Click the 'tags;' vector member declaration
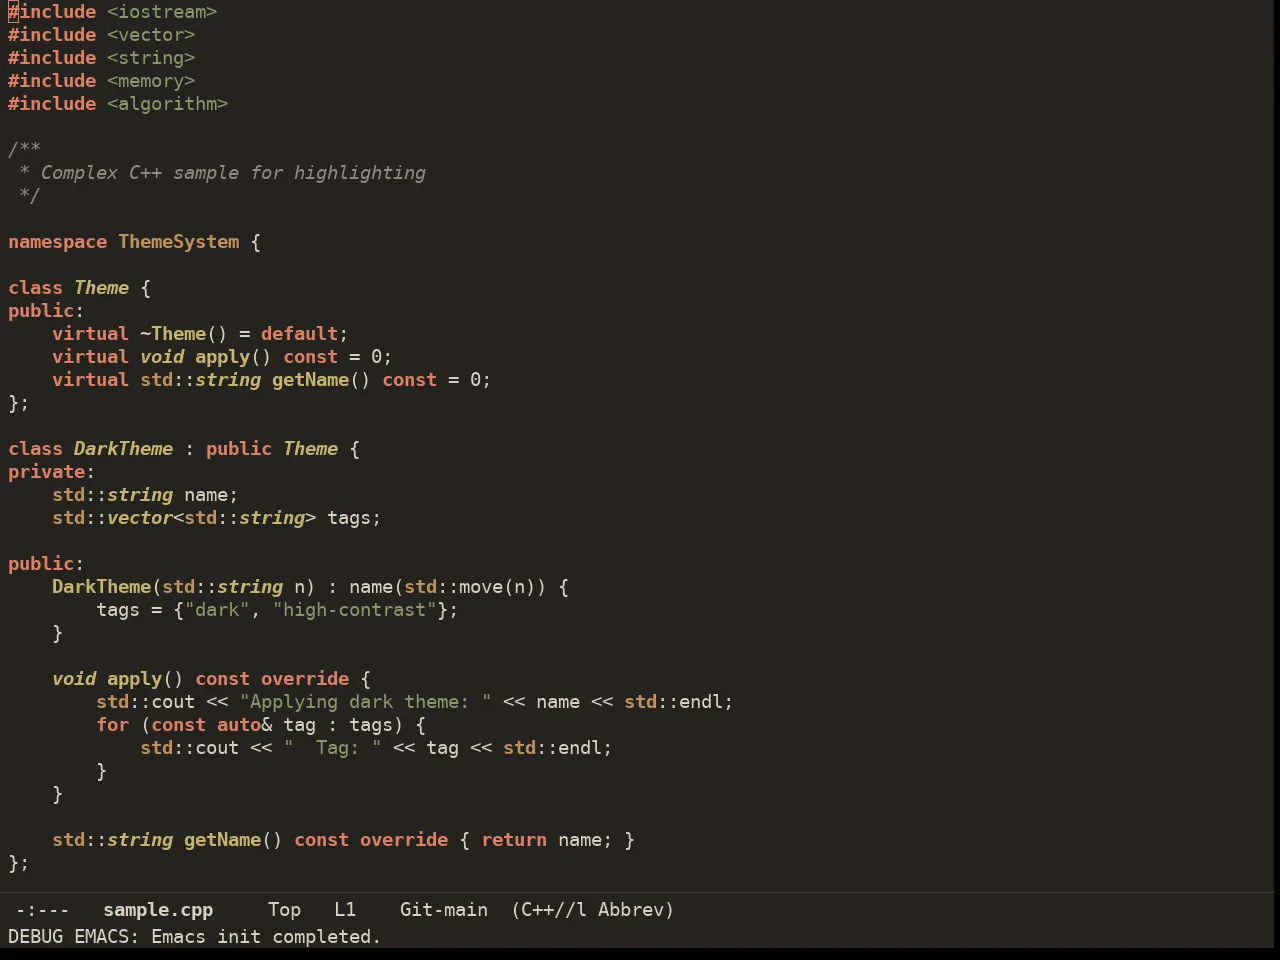 pyautogui.click(x=355, y=518)
